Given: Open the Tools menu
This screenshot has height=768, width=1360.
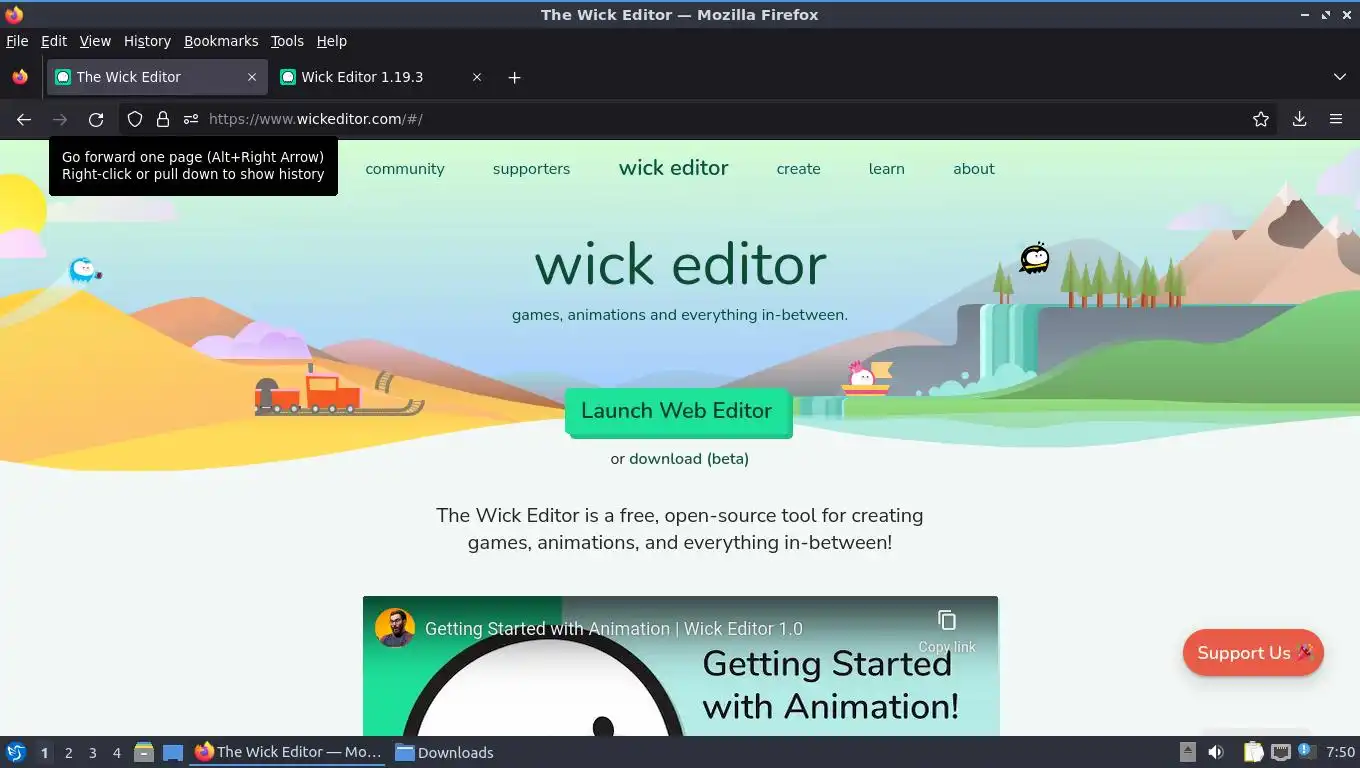Looking at the screenshot, I should 287,41.
